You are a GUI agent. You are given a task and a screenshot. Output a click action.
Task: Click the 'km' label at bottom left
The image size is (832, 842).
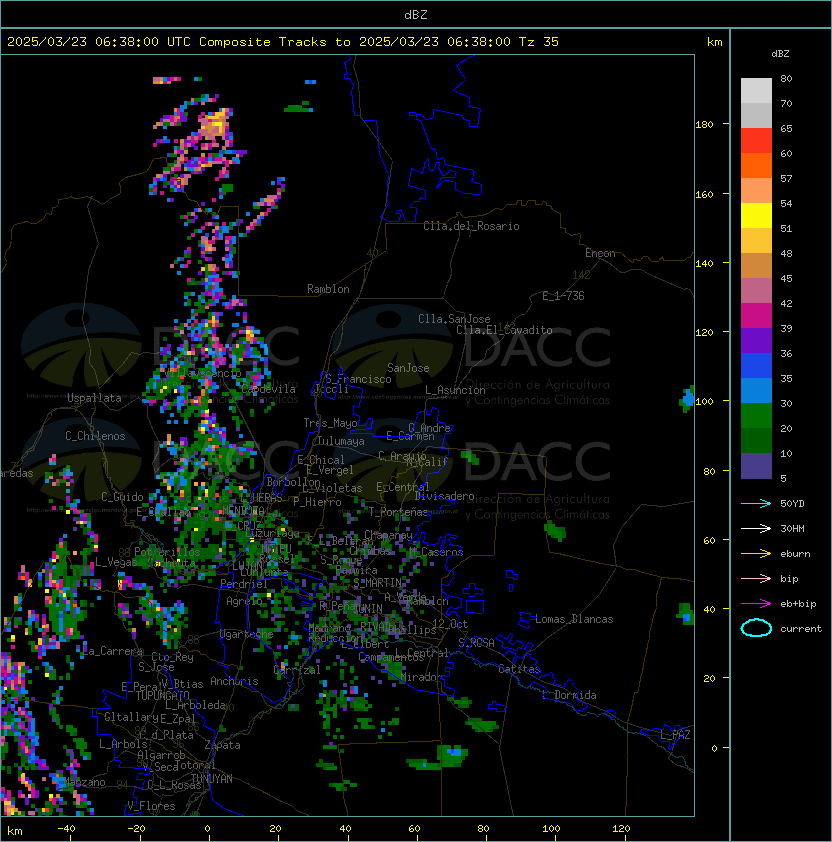click(15, 831)
